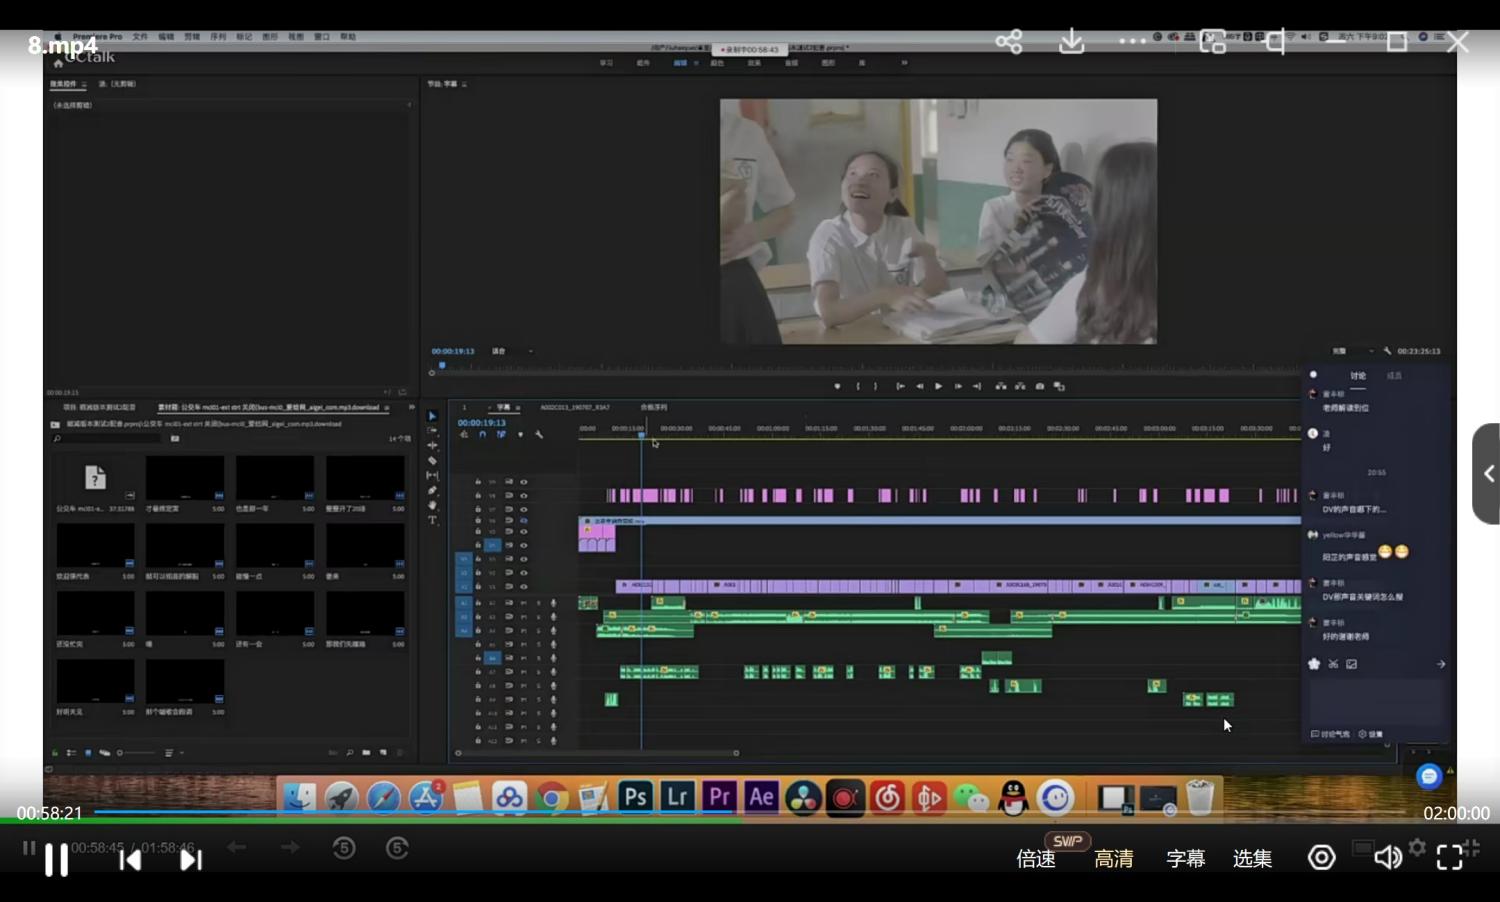Click the Extract button in program monitor
This screenshot has width=1500, height=902.
1020,386
